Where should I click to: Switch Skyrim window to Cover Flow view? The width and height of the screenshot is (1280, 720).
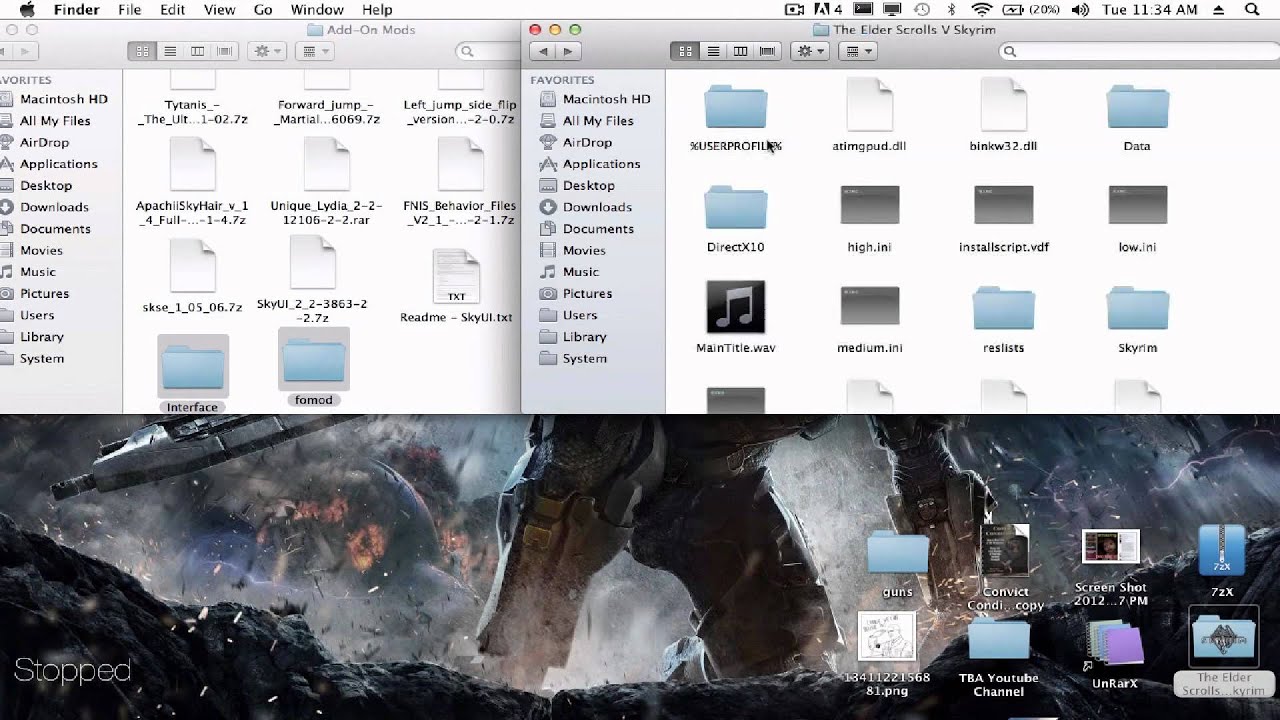click(767, 51)
